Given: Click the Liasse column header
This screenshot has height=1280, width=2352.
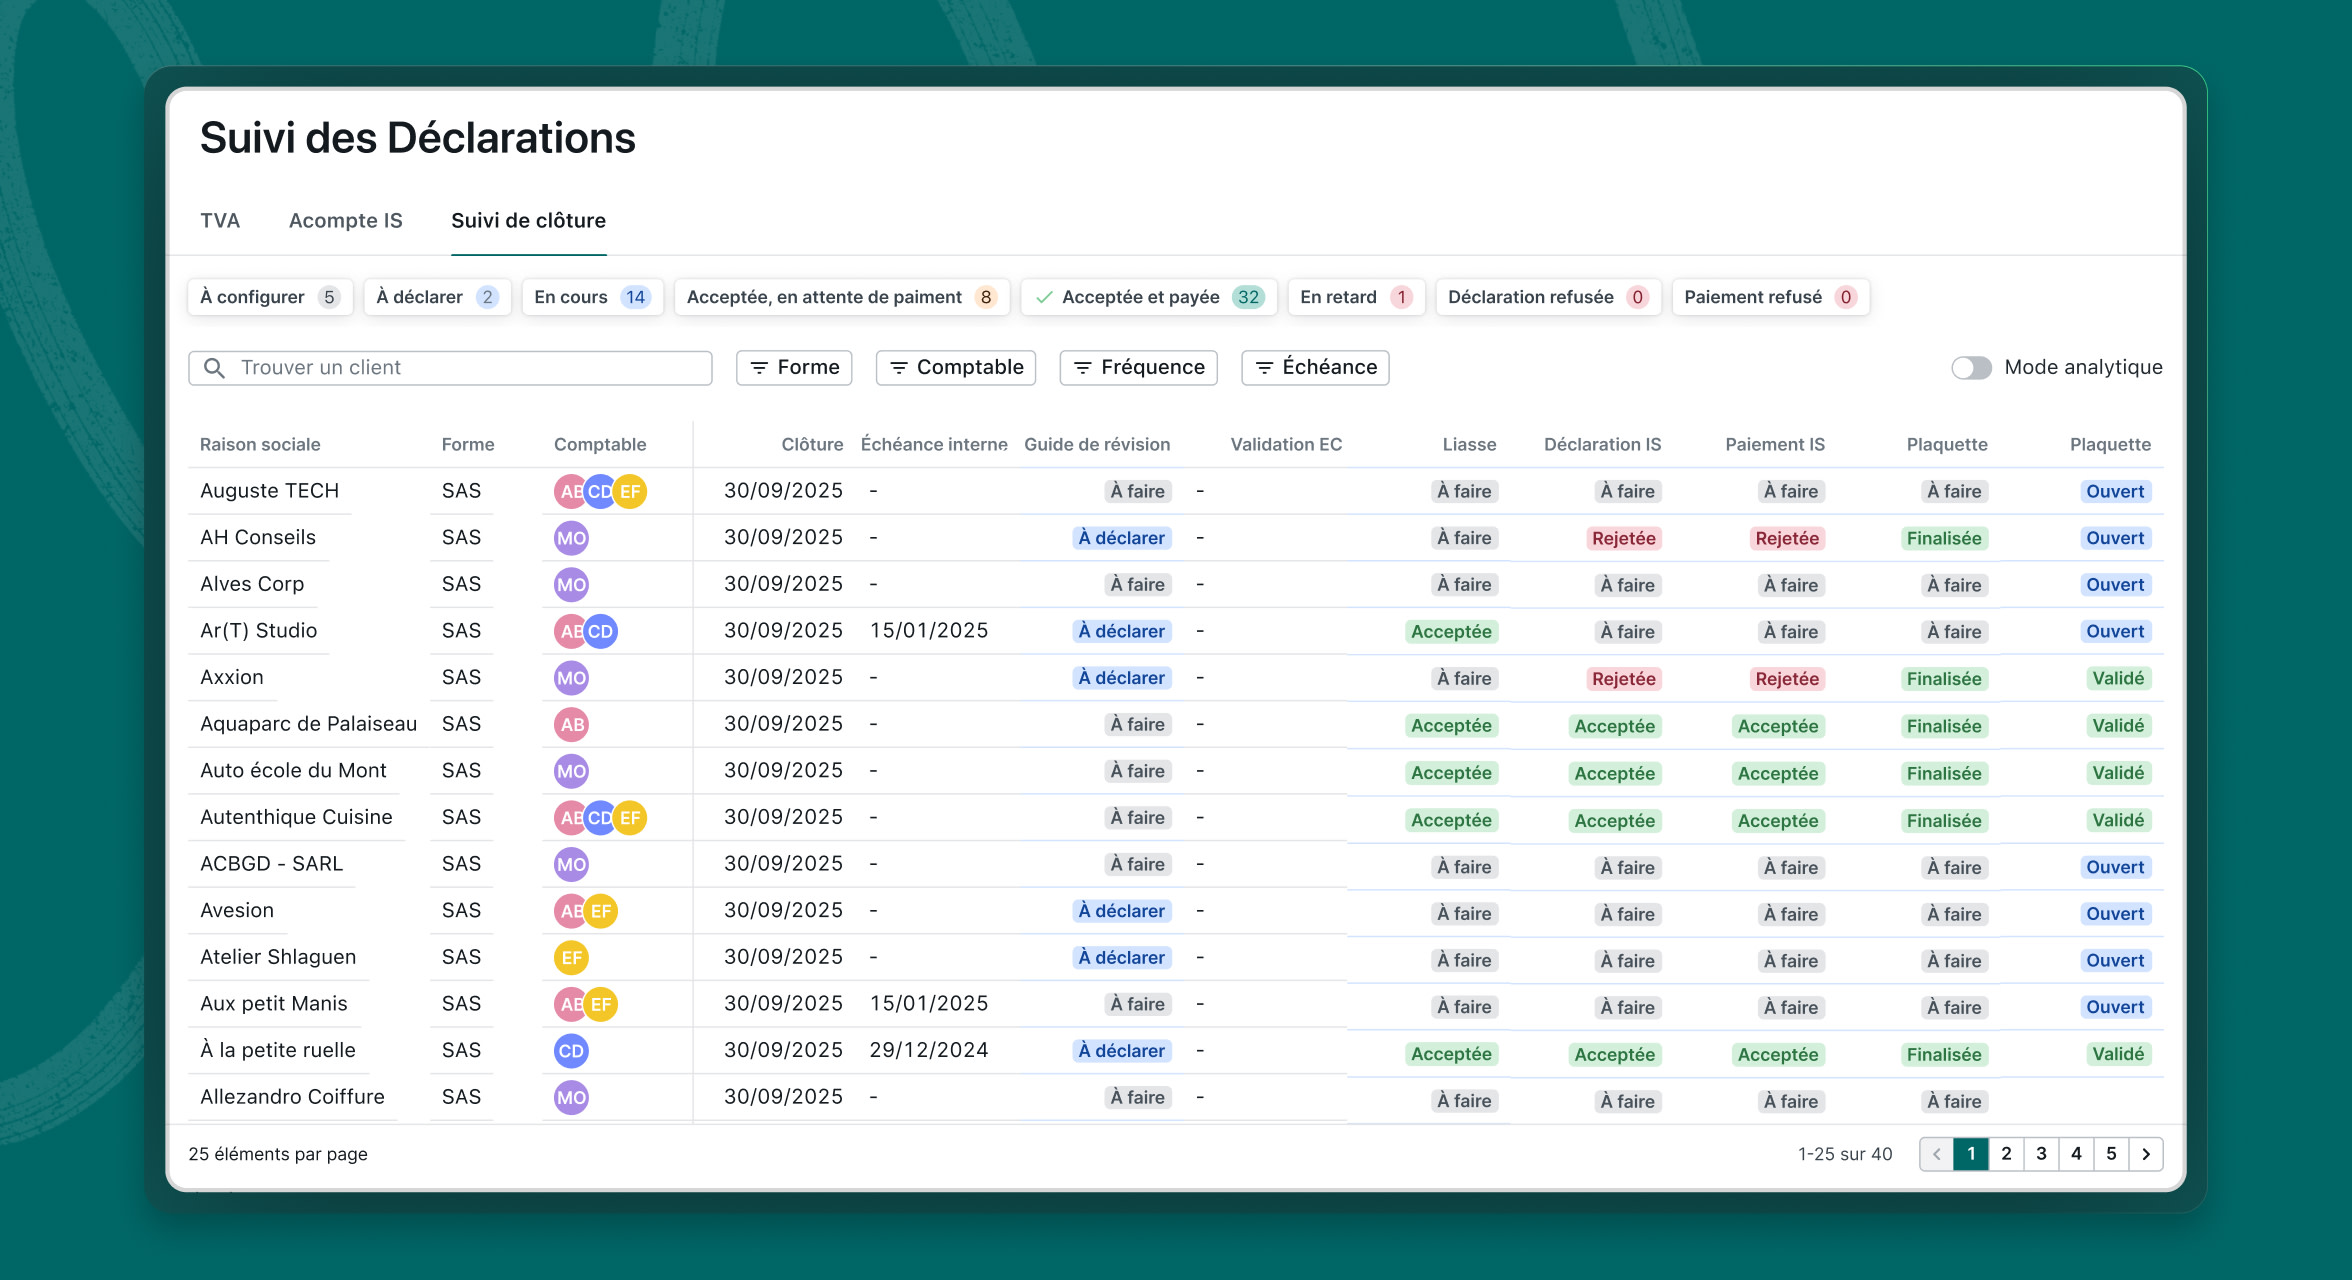Looking at the screenshot, I should pos(1469,445).
